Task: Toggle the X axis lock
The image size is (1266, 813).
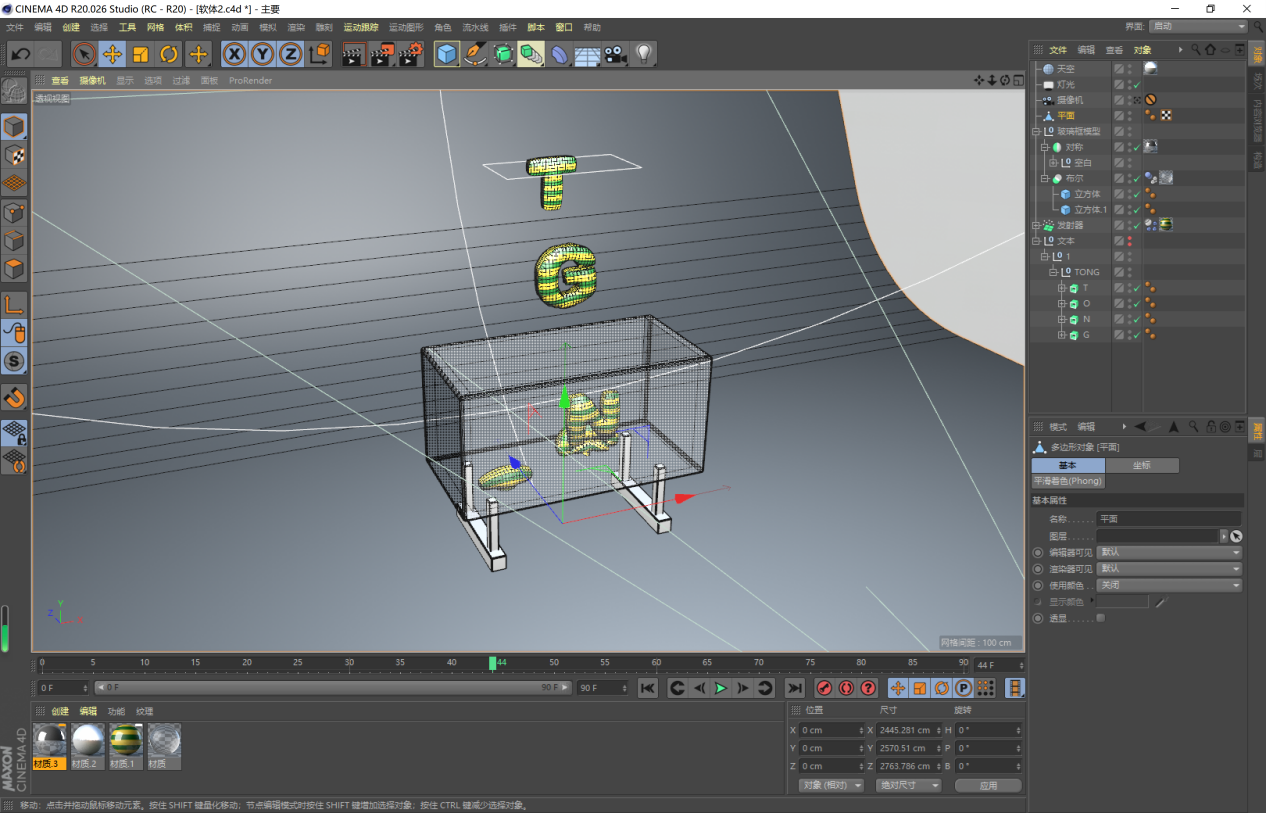Action: click(x=234, y=54)
